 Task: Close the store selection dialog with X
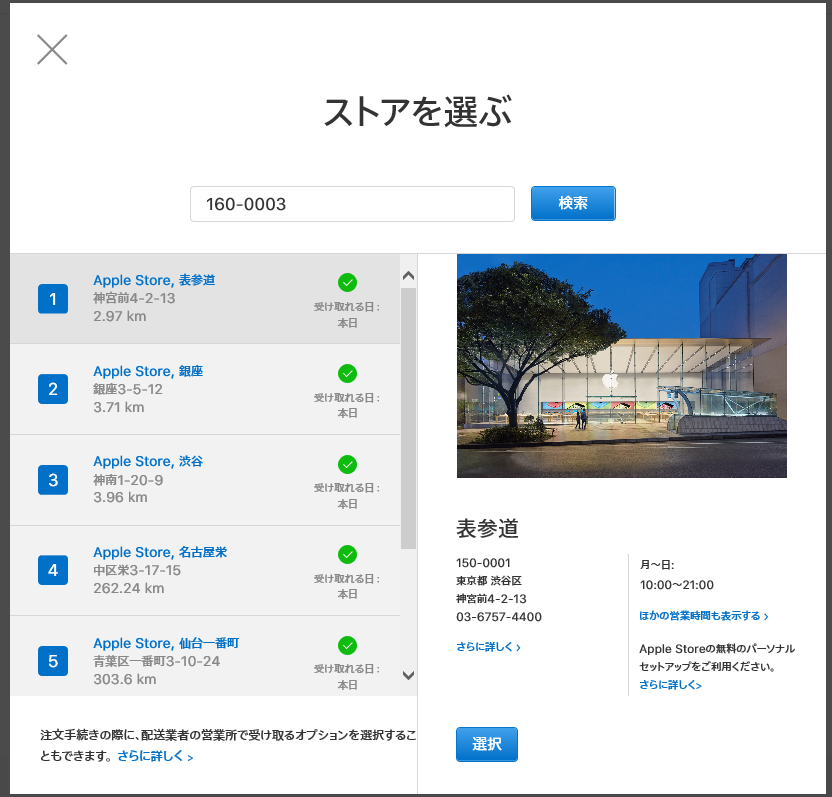pos(52,49)
